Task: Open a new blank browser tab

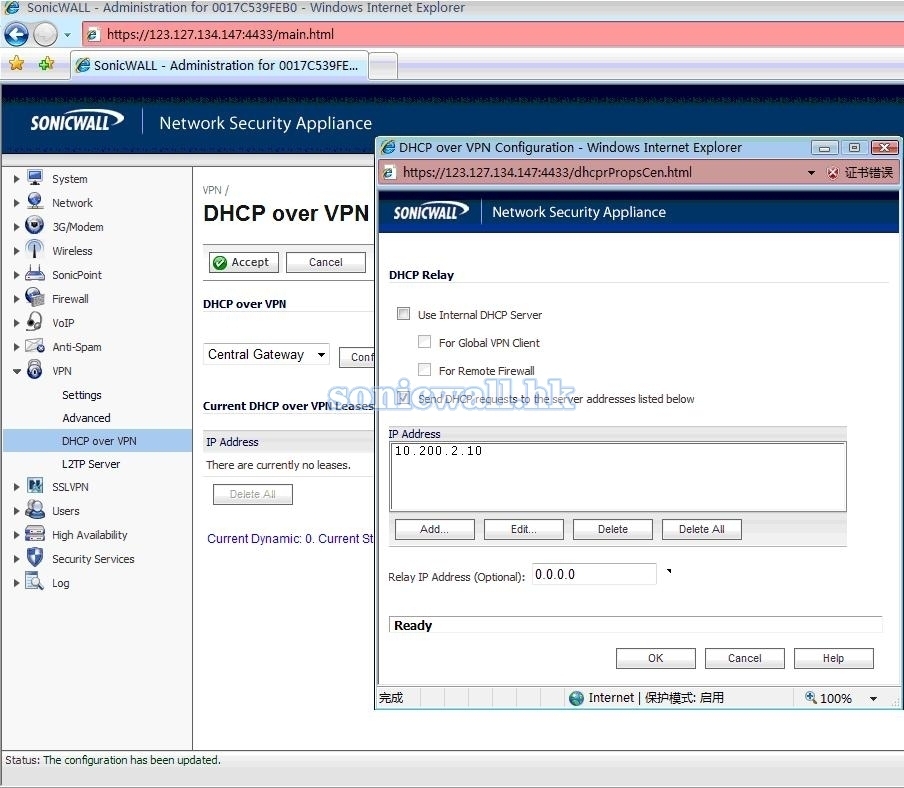Action: pyautogui.click(x=383, y=66)
